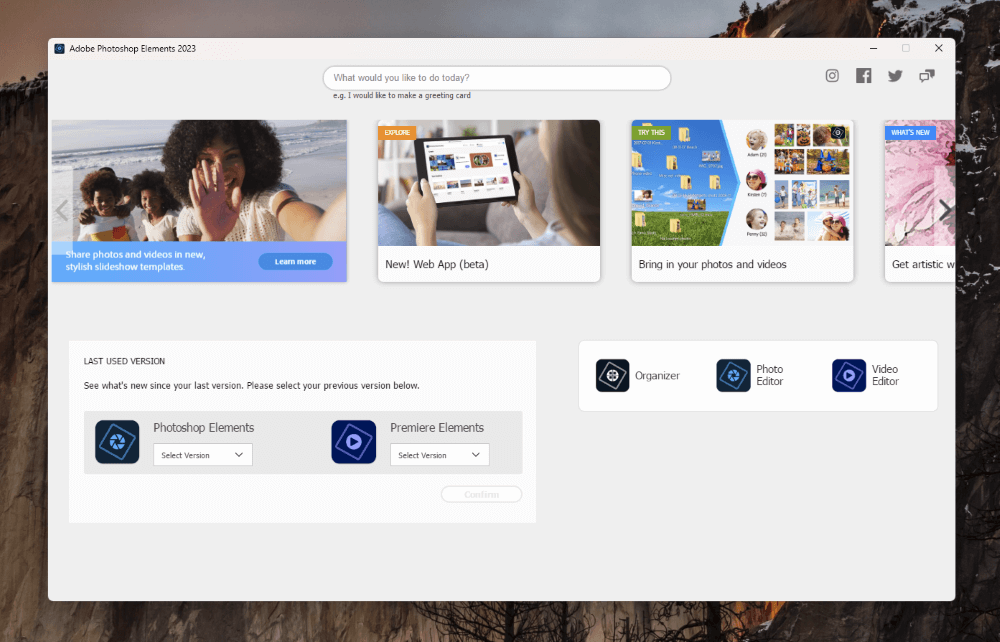
Task: Click the Video Editor label
Action: [885, 375]
